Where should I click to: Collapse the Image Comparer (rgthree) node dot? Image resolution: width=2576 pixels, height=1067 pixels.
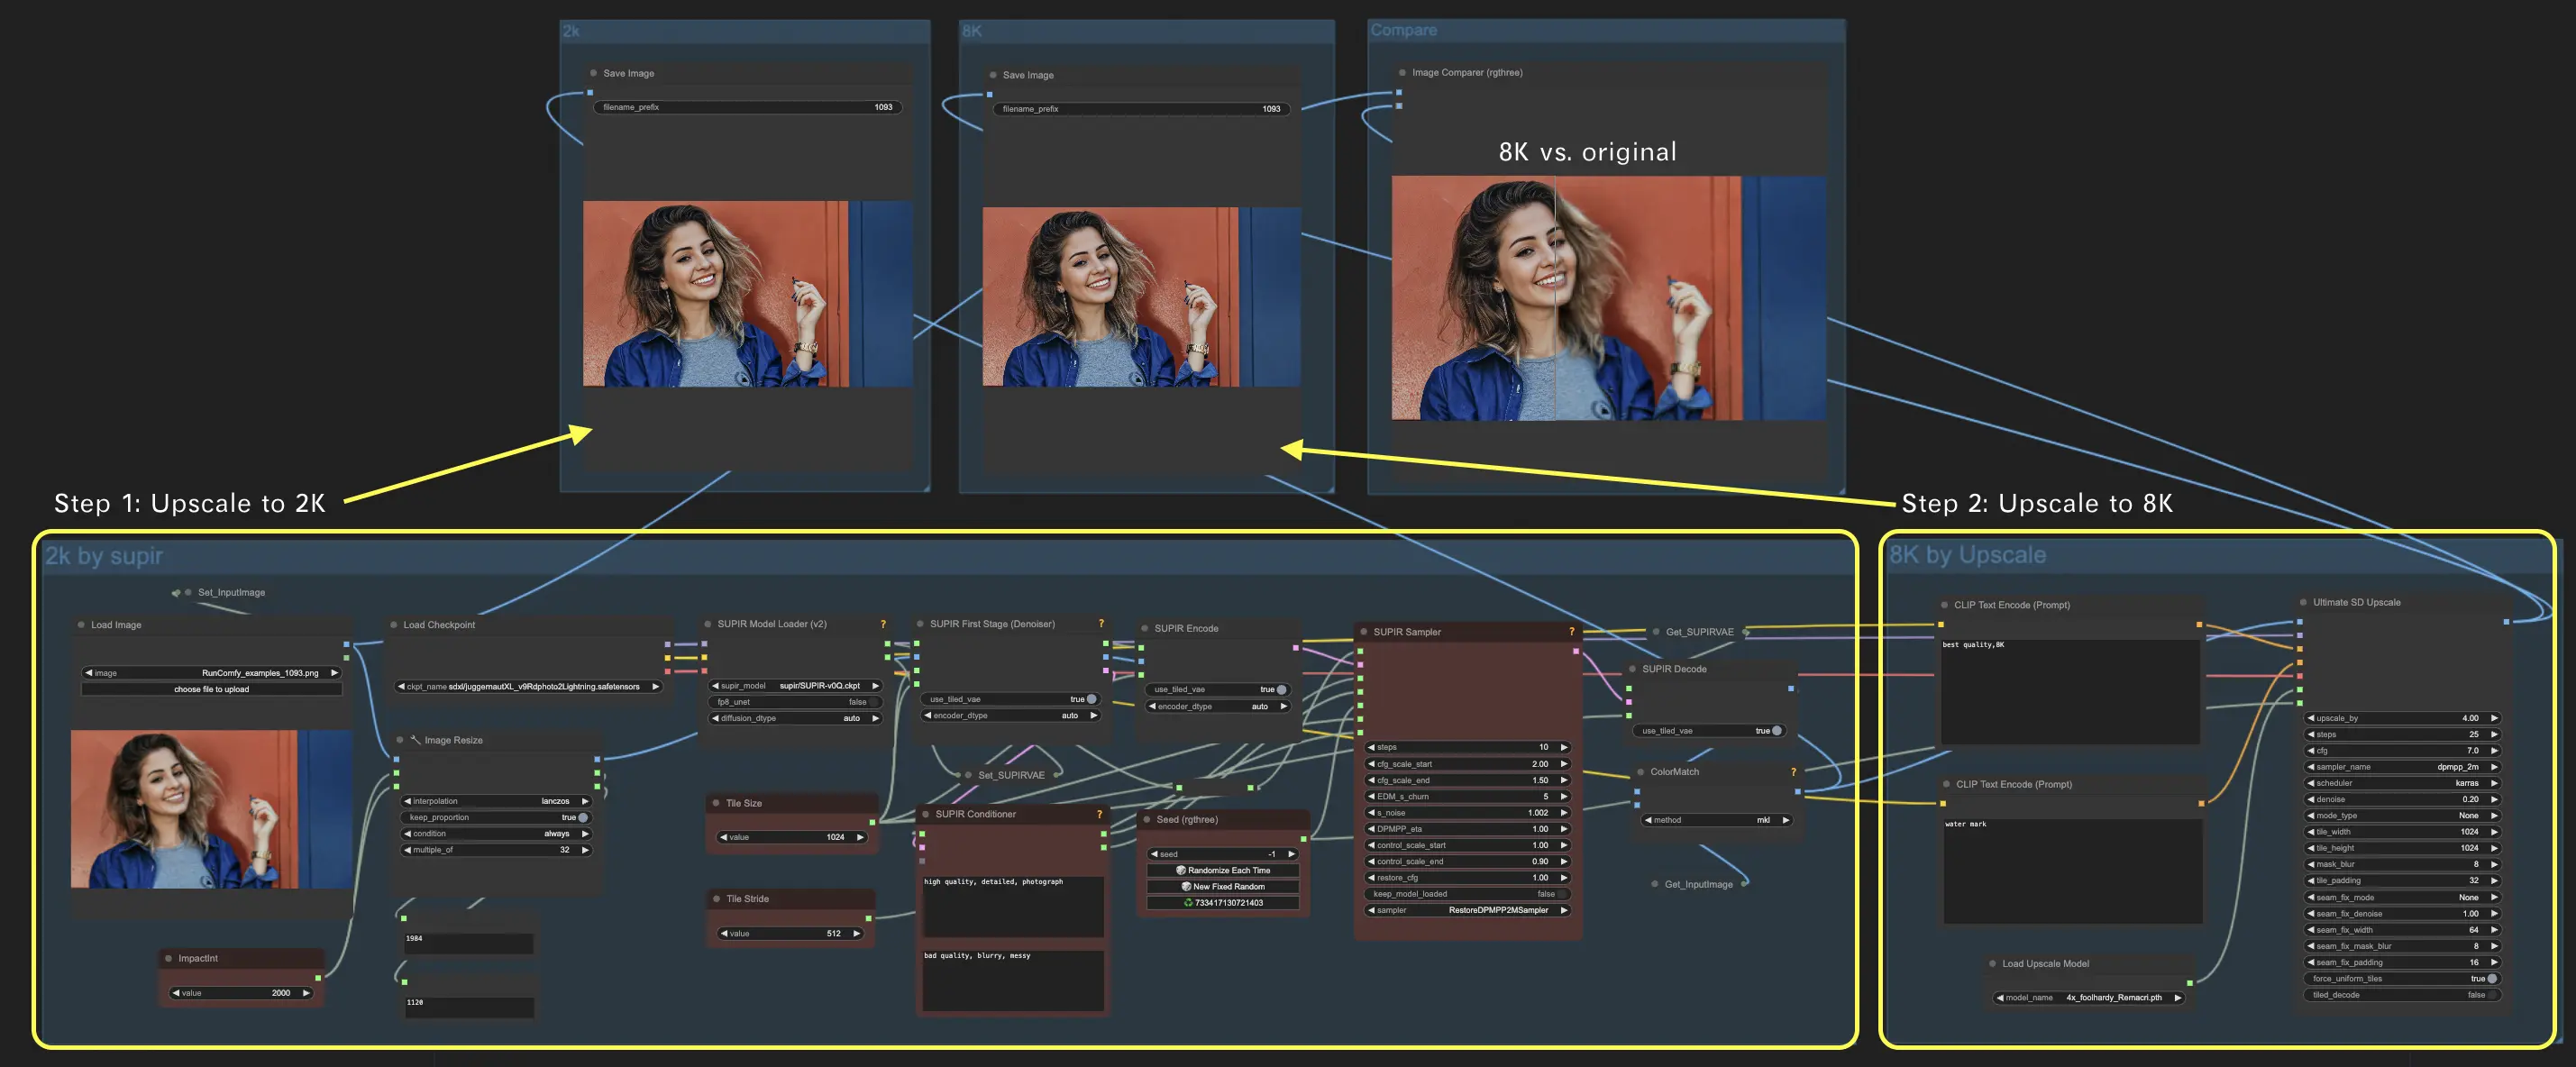1402,72
